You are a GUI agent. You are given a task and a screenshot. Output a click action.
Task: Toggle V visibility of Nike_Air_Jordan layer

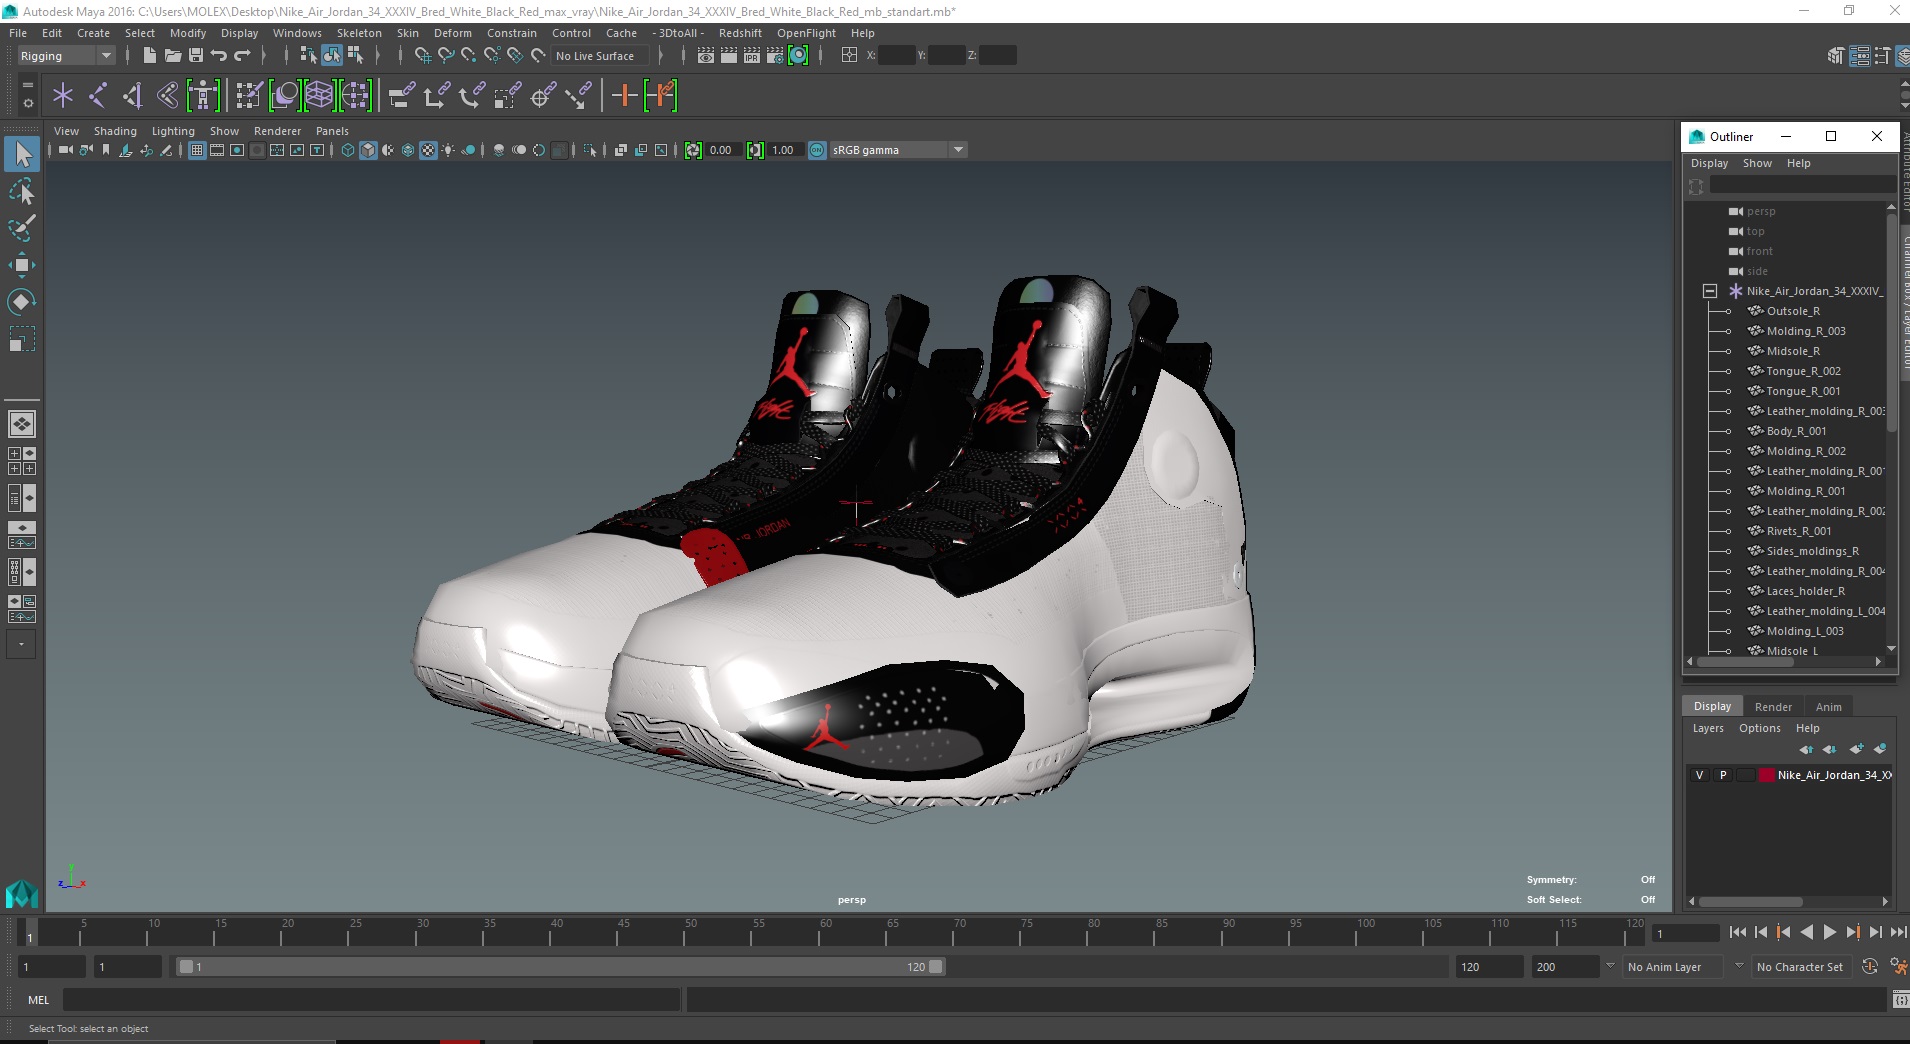click(1699, 775)
